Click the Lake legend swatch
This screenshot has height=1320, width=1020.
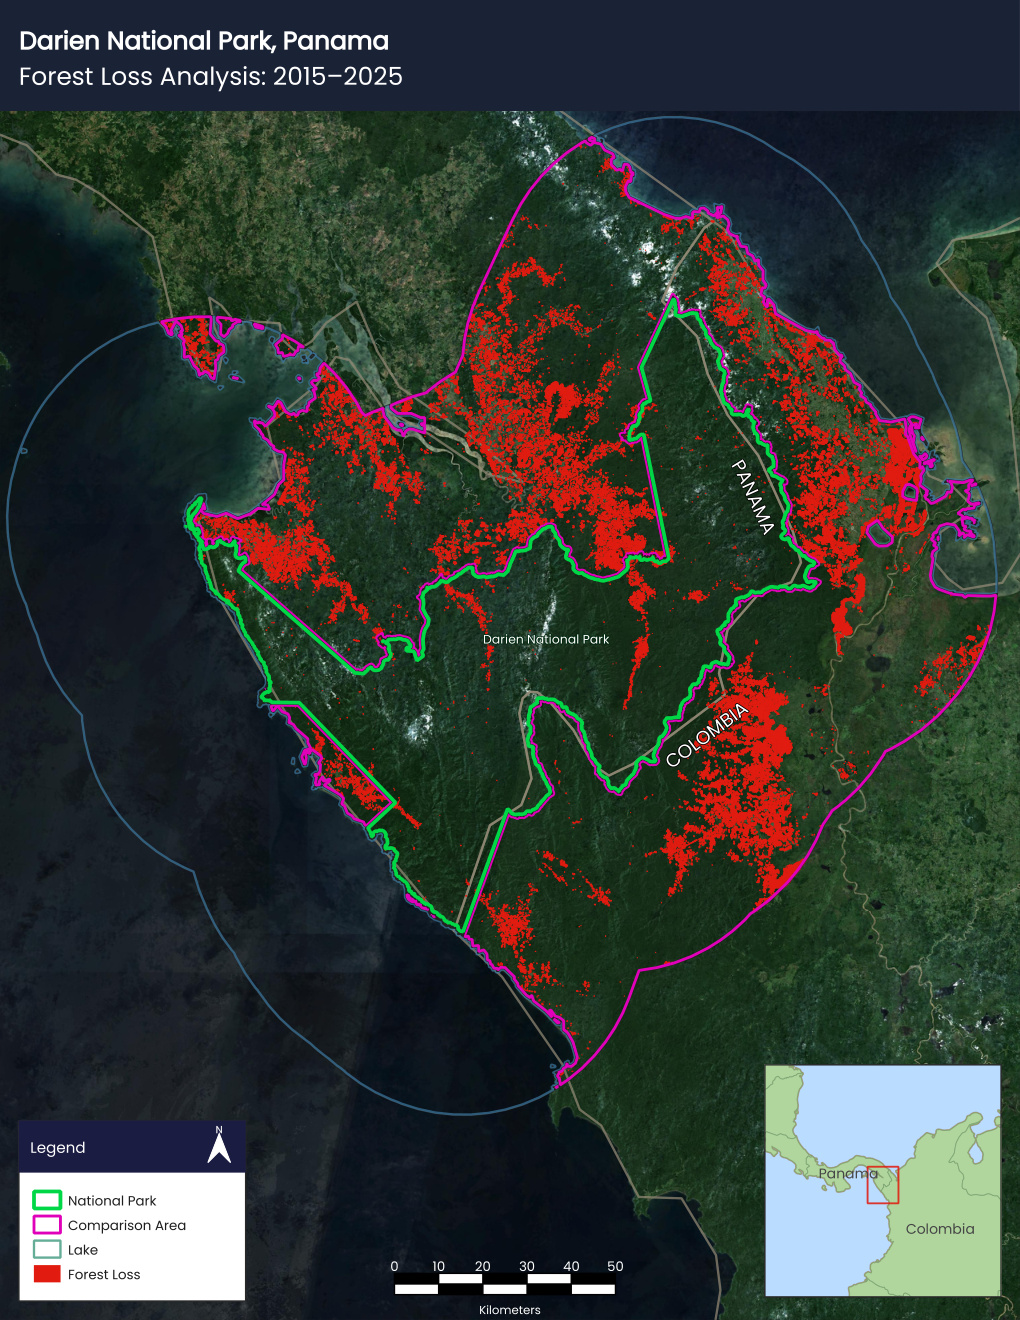point(47,1249)
